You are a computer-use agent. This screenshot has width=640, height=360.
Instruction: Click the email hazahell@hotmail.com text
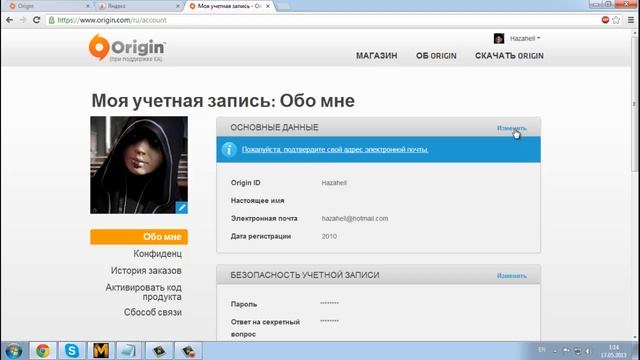click(355, 218)
